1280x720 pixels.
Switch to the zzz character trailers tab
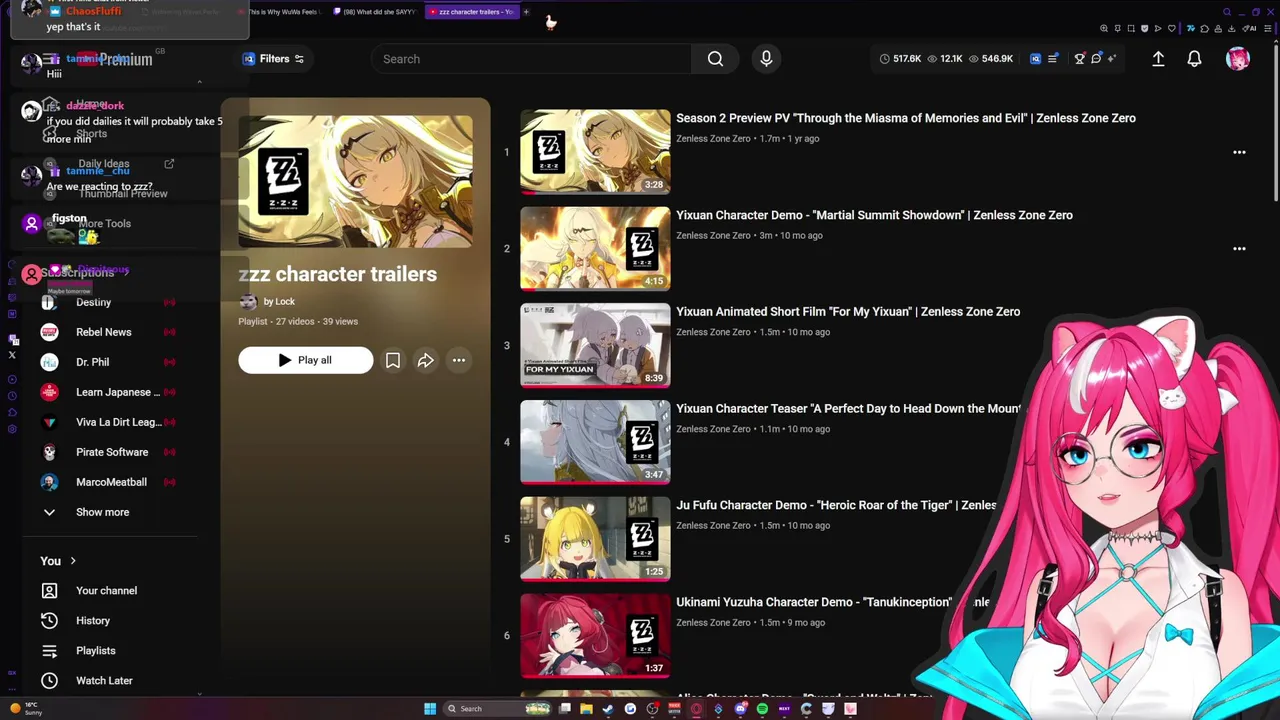[x=474, y=12]
